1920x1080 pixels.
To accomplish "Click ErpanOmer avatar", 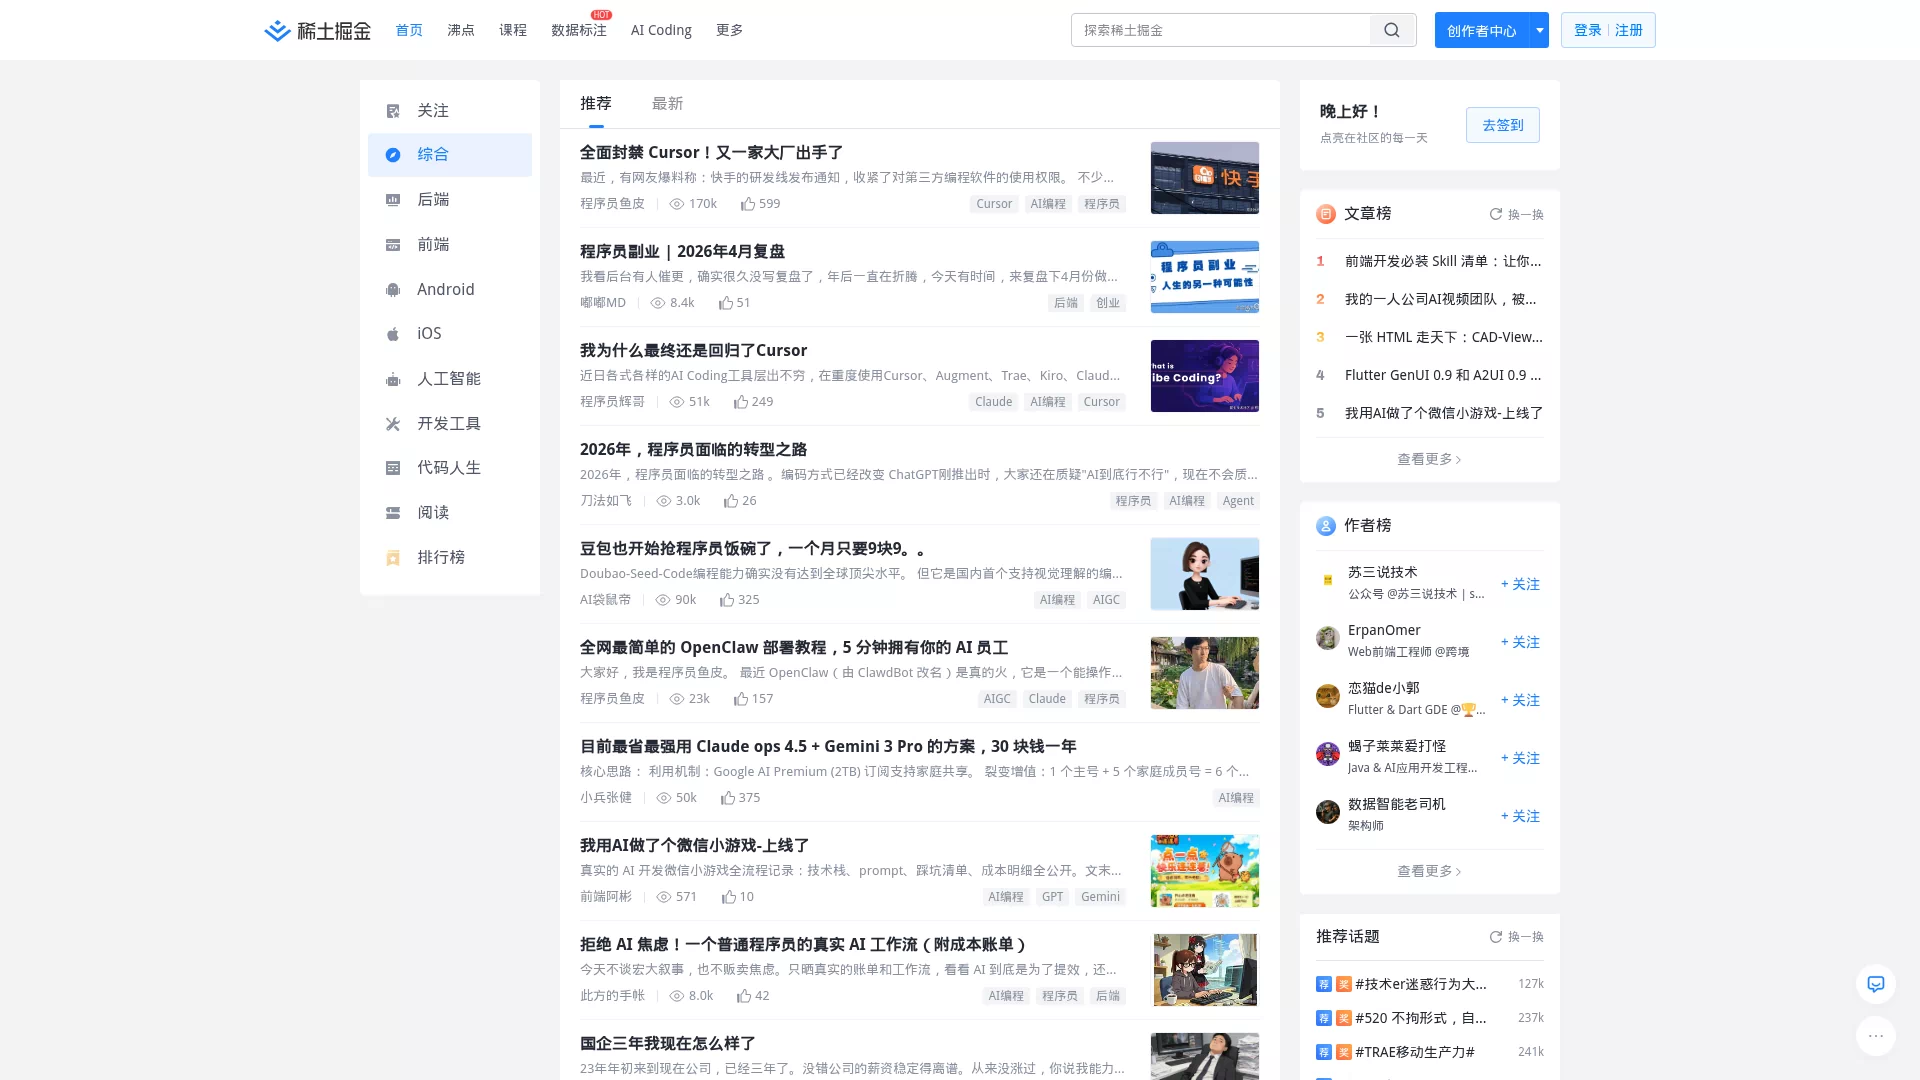I will [x=1328, y=639].
